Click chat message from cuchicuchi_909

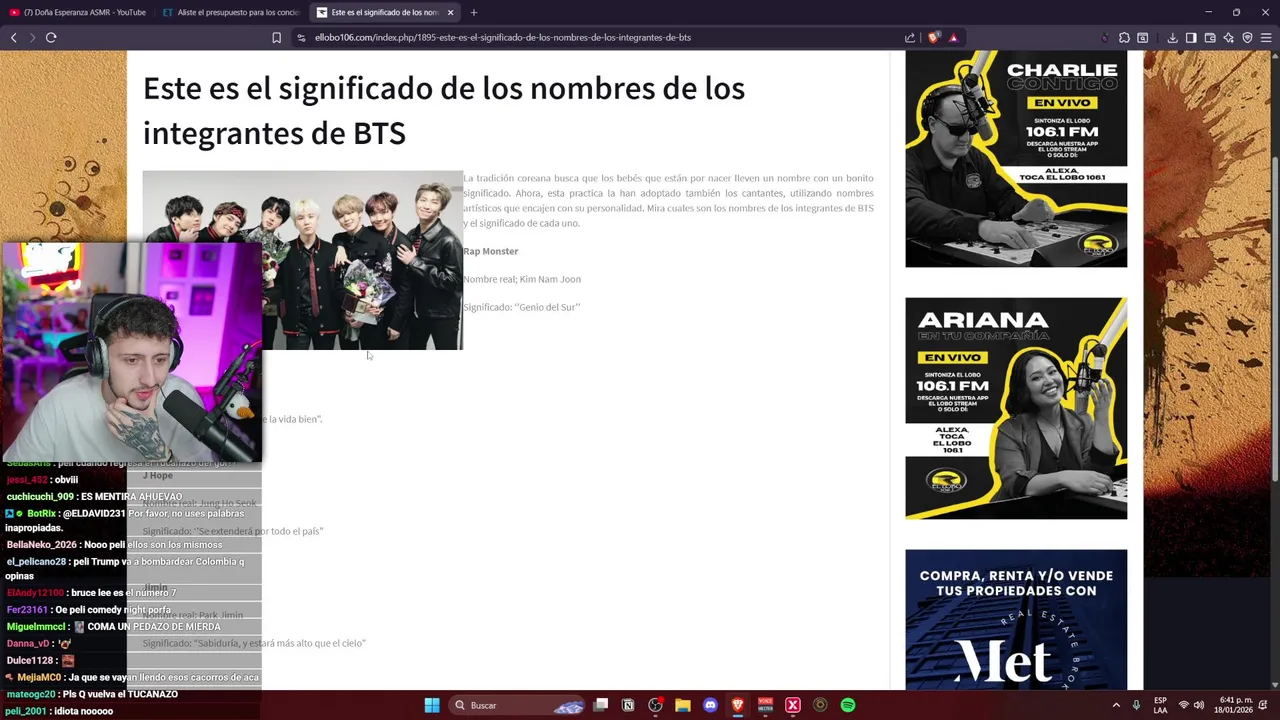(95, 497)
